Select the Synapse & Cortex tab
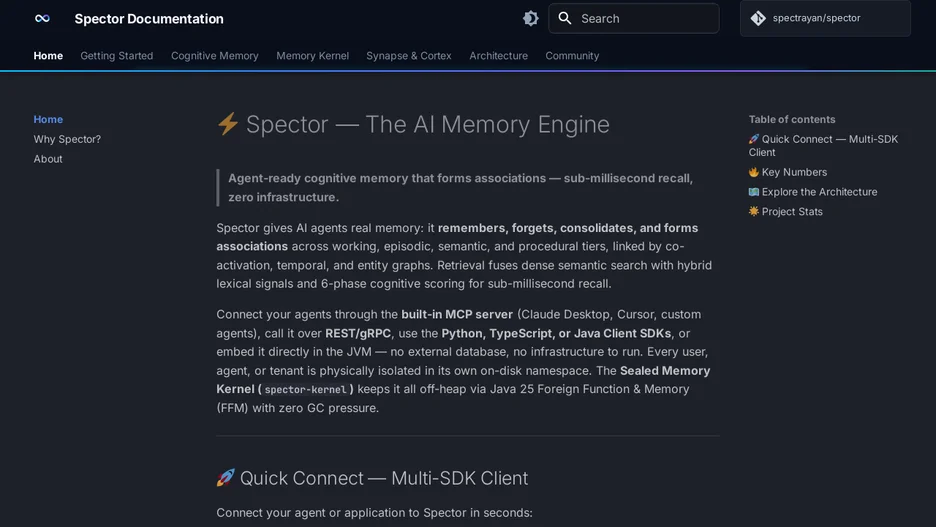The height and width of the screenshot is (527, 936). pos(409,56)
